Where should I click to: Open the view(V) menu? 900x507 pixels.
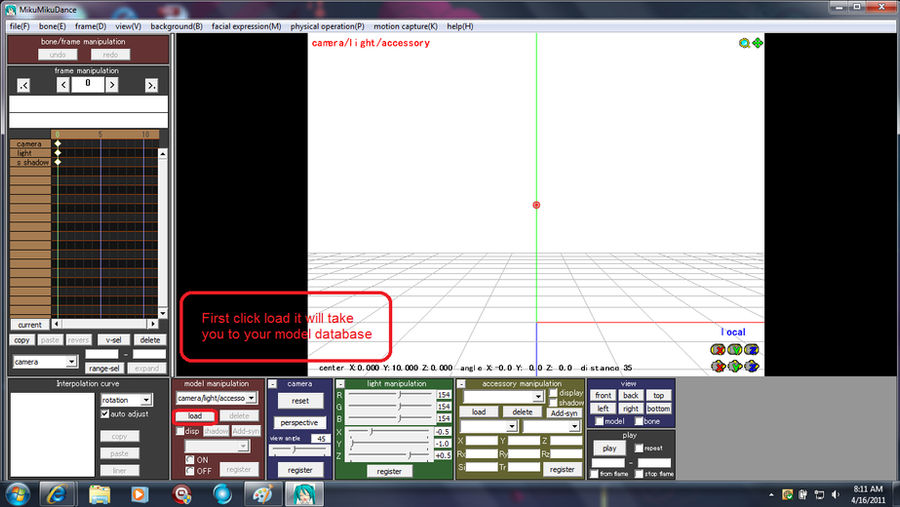[128, 26]
